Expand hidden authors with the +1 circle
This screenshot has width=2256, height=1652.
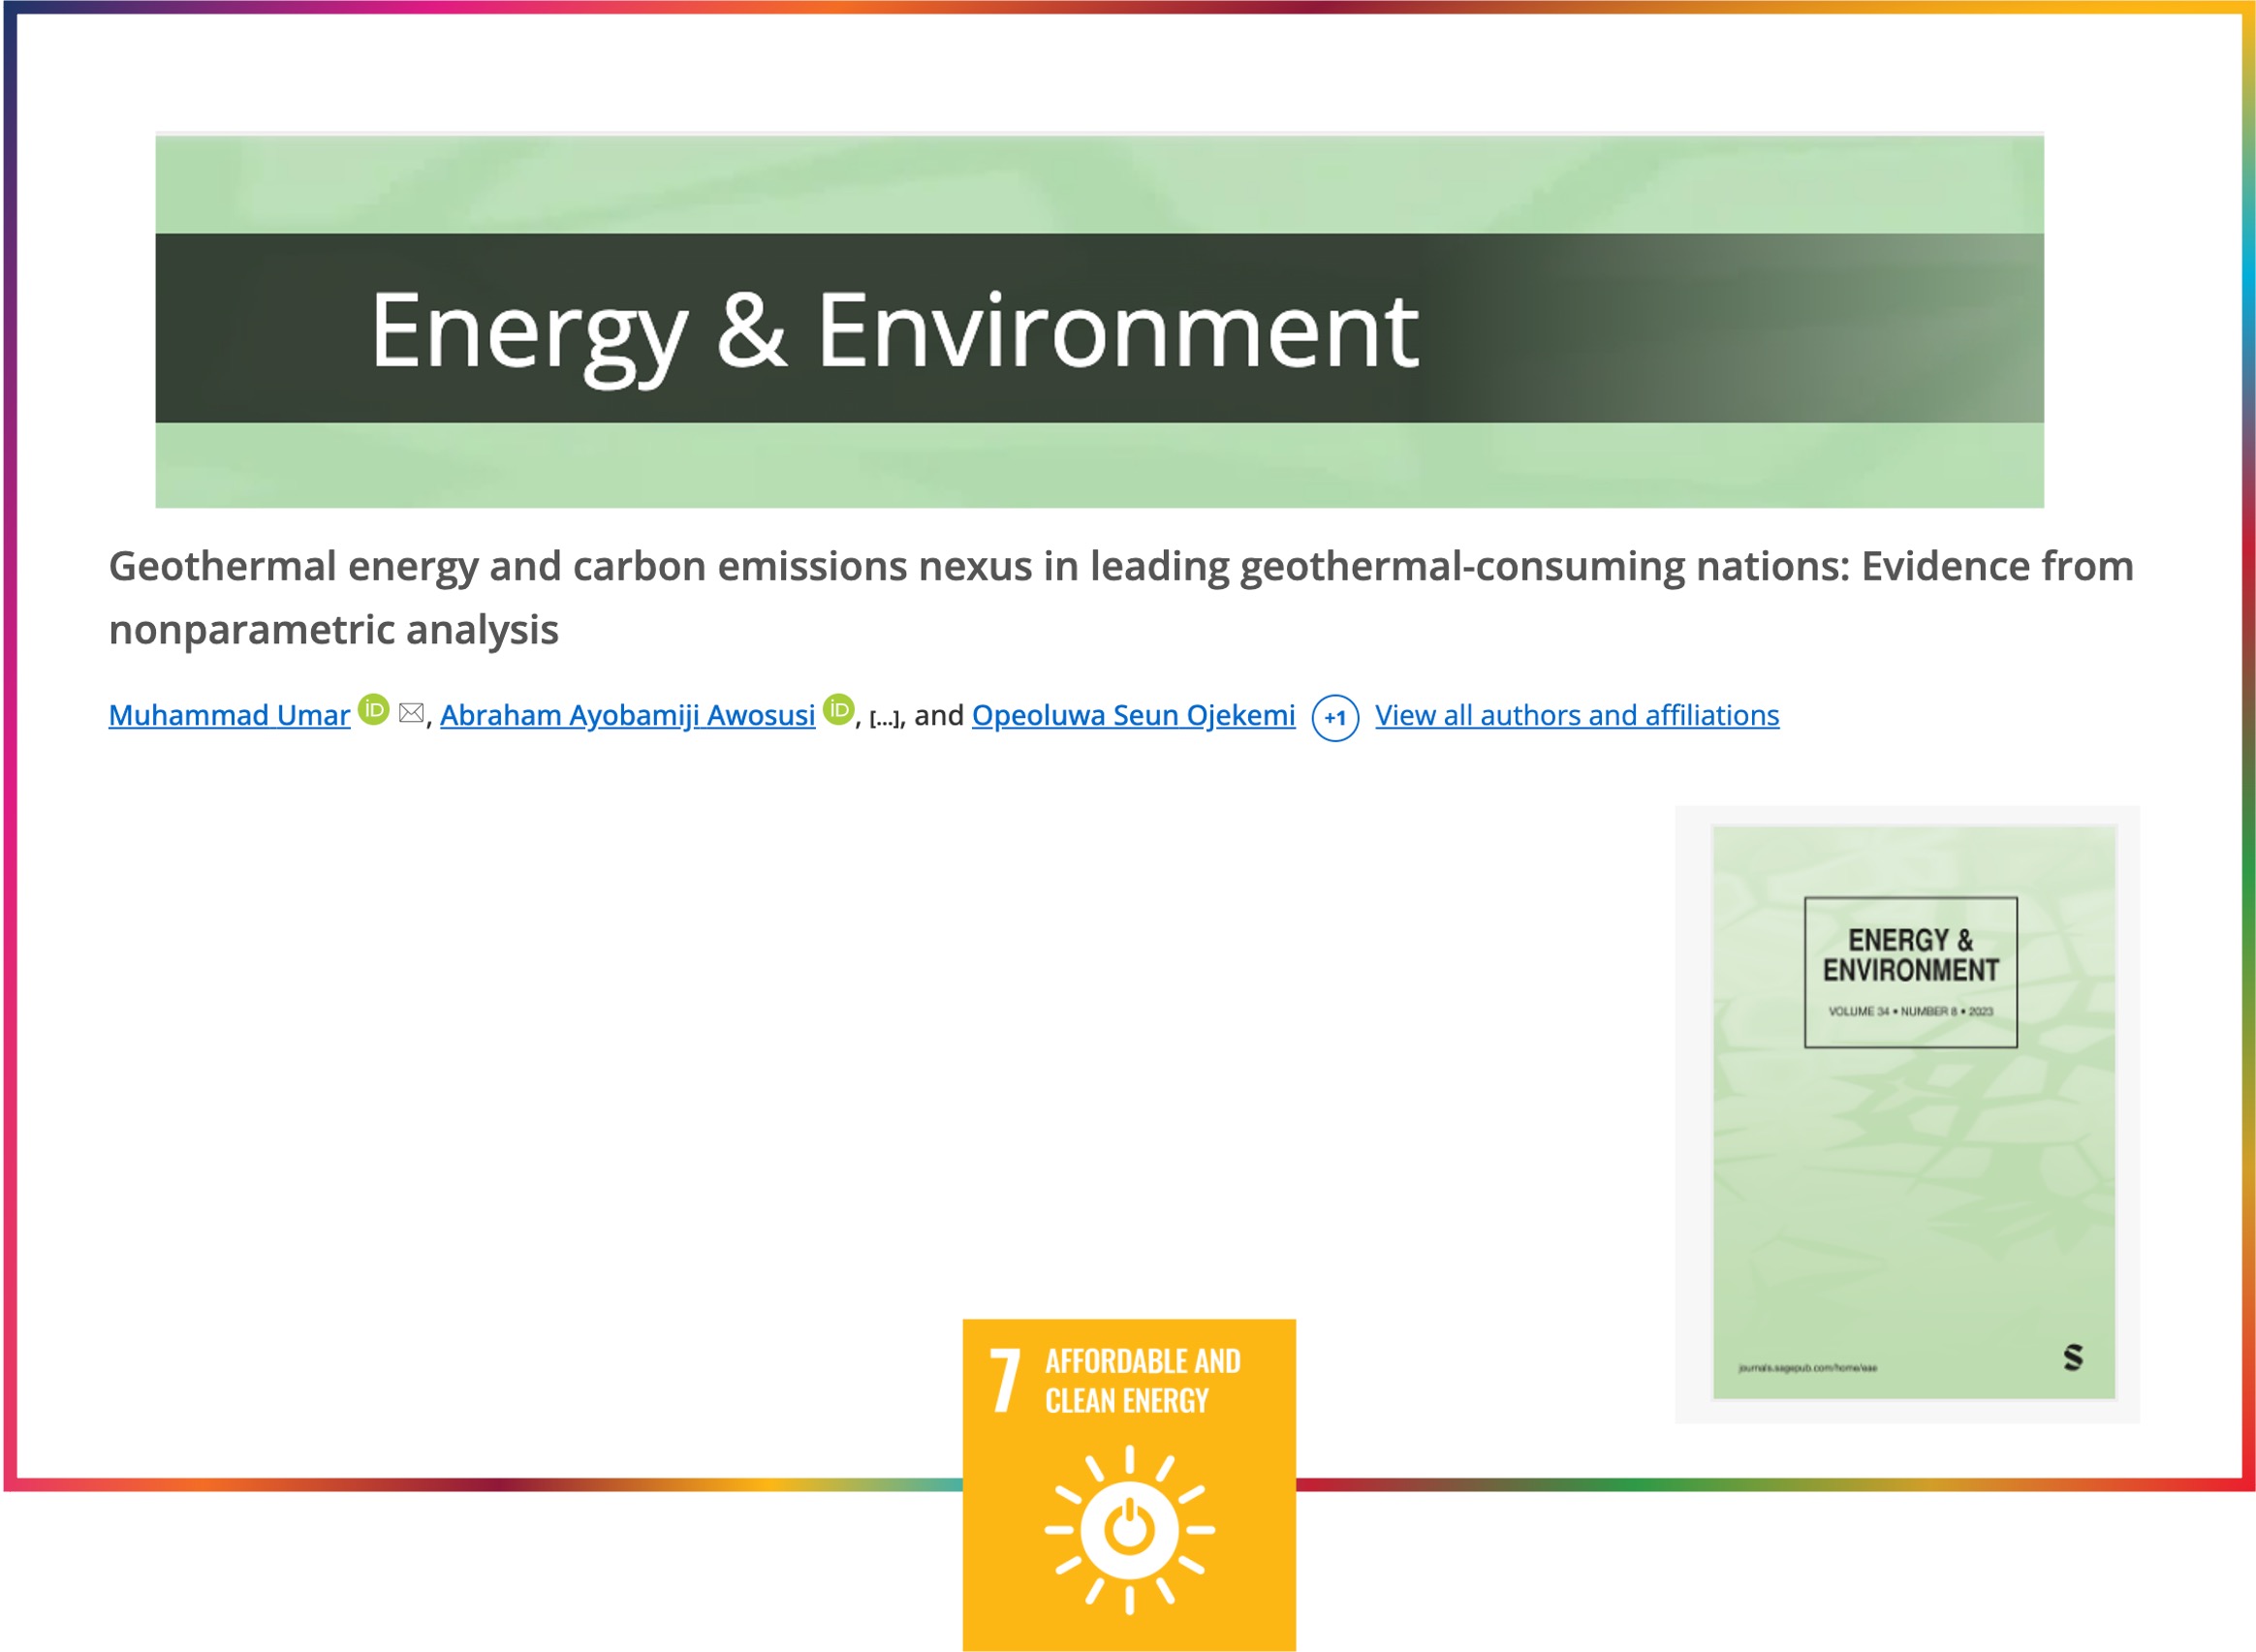point(1334,717)
